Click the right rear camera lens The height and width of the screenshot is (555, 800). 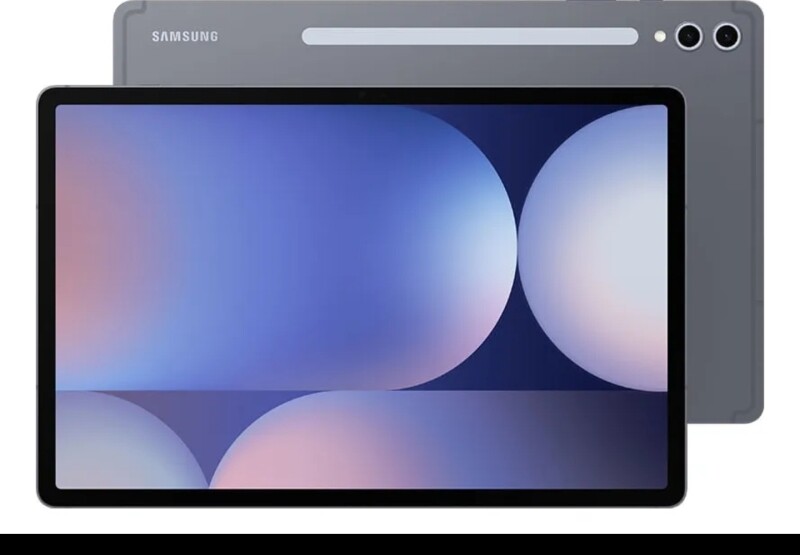click(x=727, y=36)
